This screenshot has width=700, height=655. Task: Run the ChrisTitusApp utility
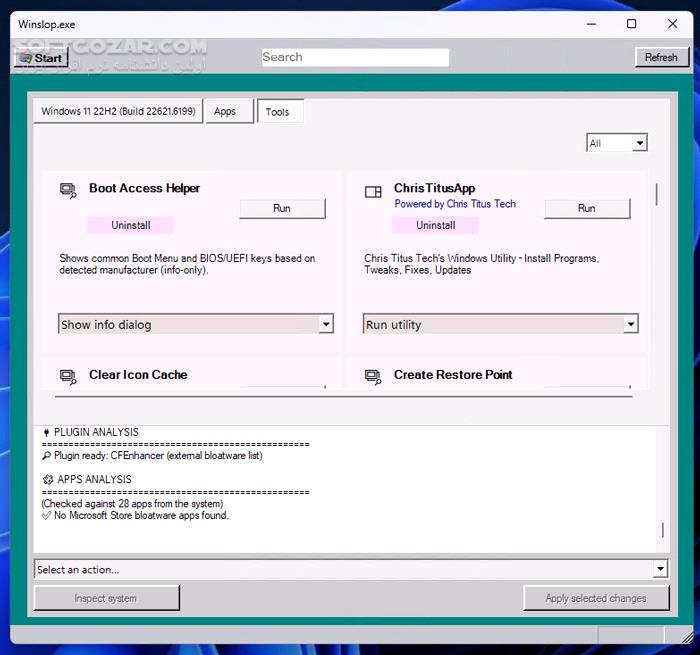coord(587,208)
